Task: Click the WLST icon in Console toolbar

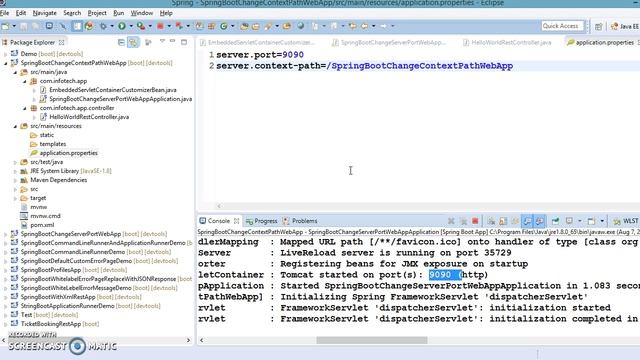Action: click(626, 221)
